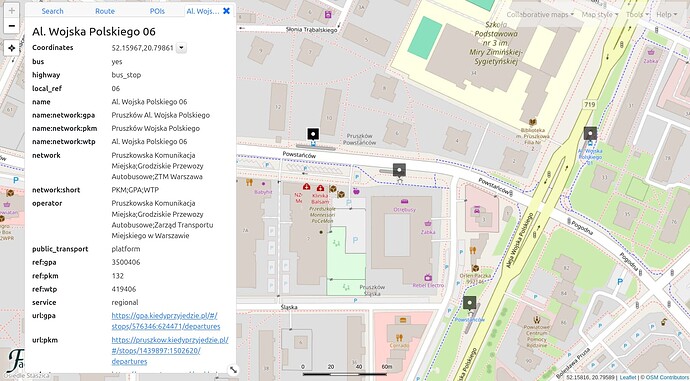Open the Map style menu

tap(599, 15)
